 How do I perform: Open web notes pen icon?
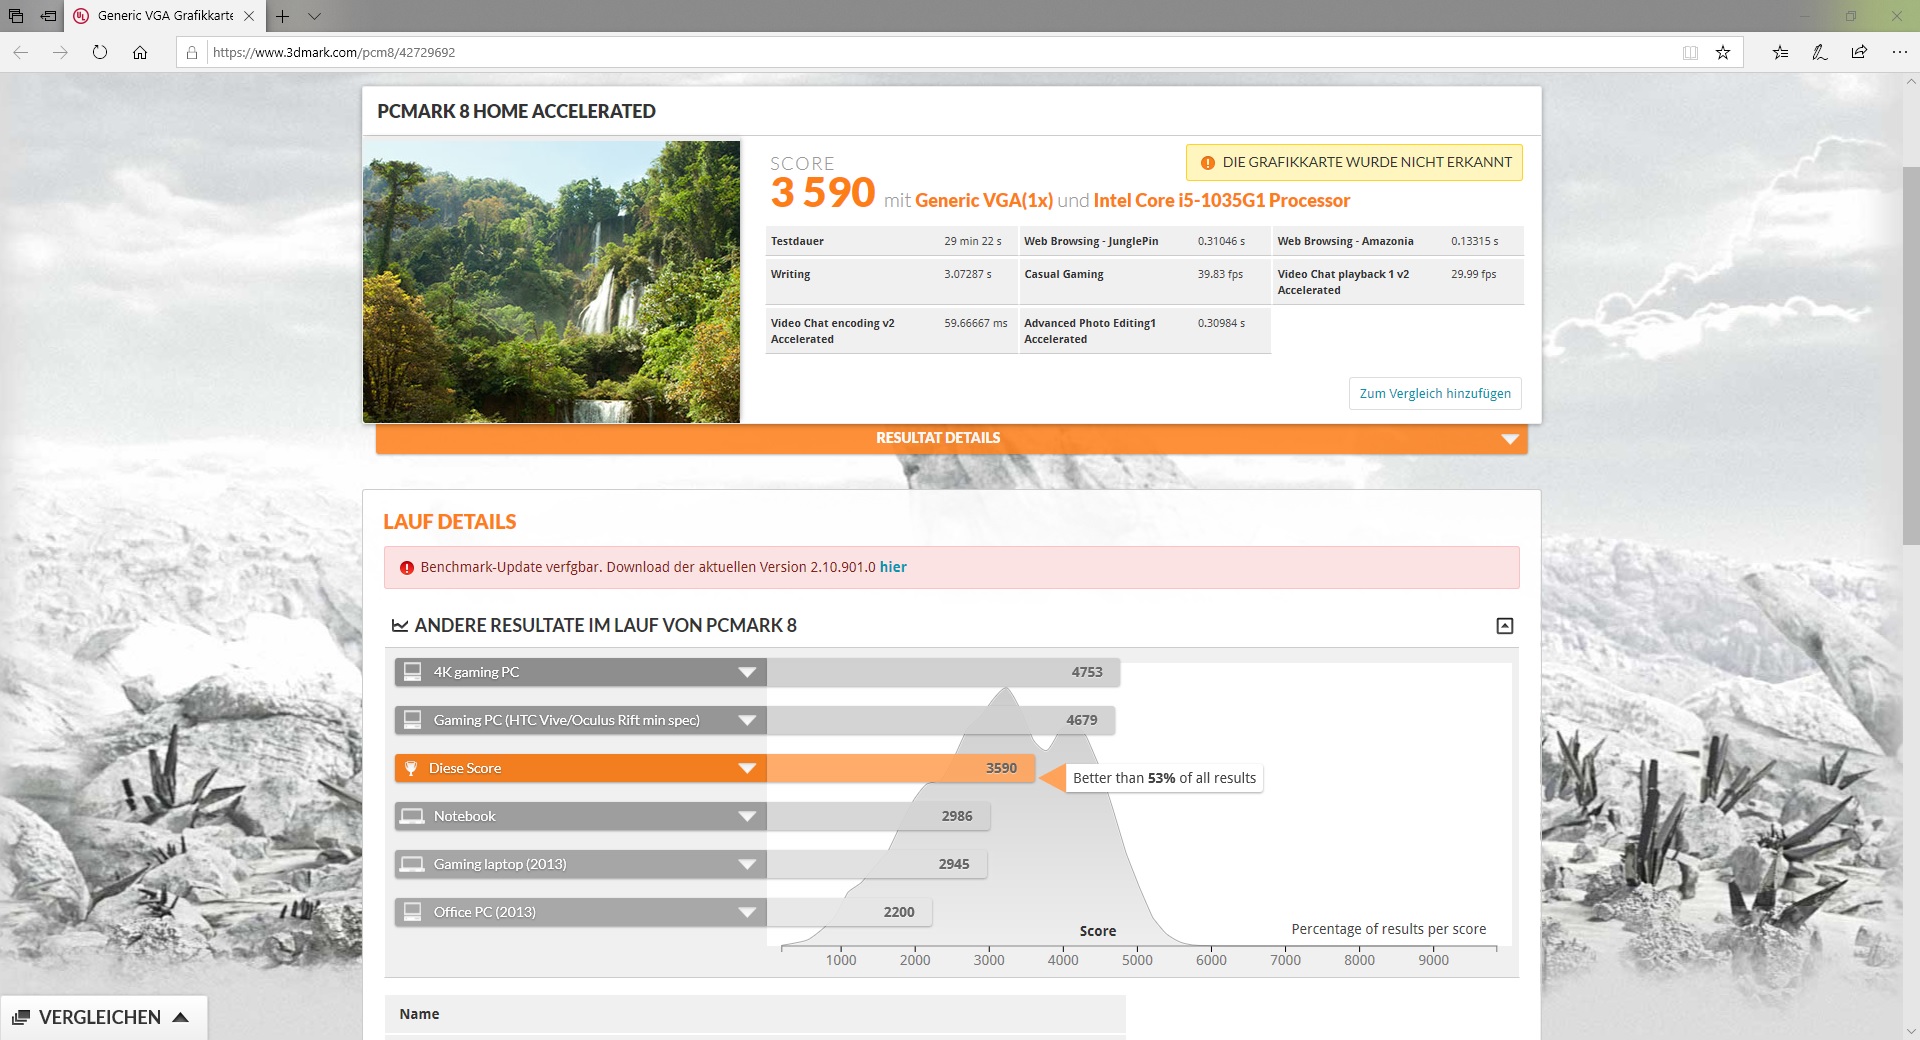tap(1820, 52)
